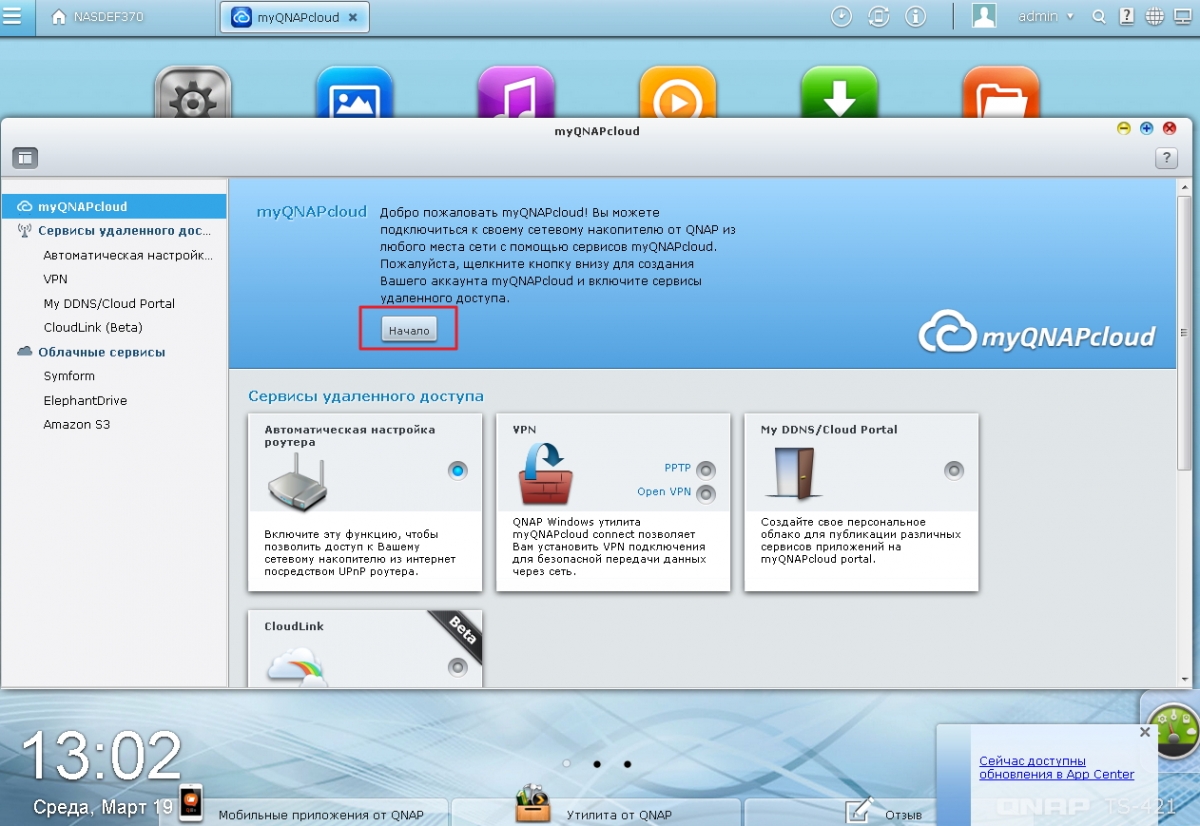Open Отзыв feedback button
1200x826 pixels.
click(x=885, y=813)
